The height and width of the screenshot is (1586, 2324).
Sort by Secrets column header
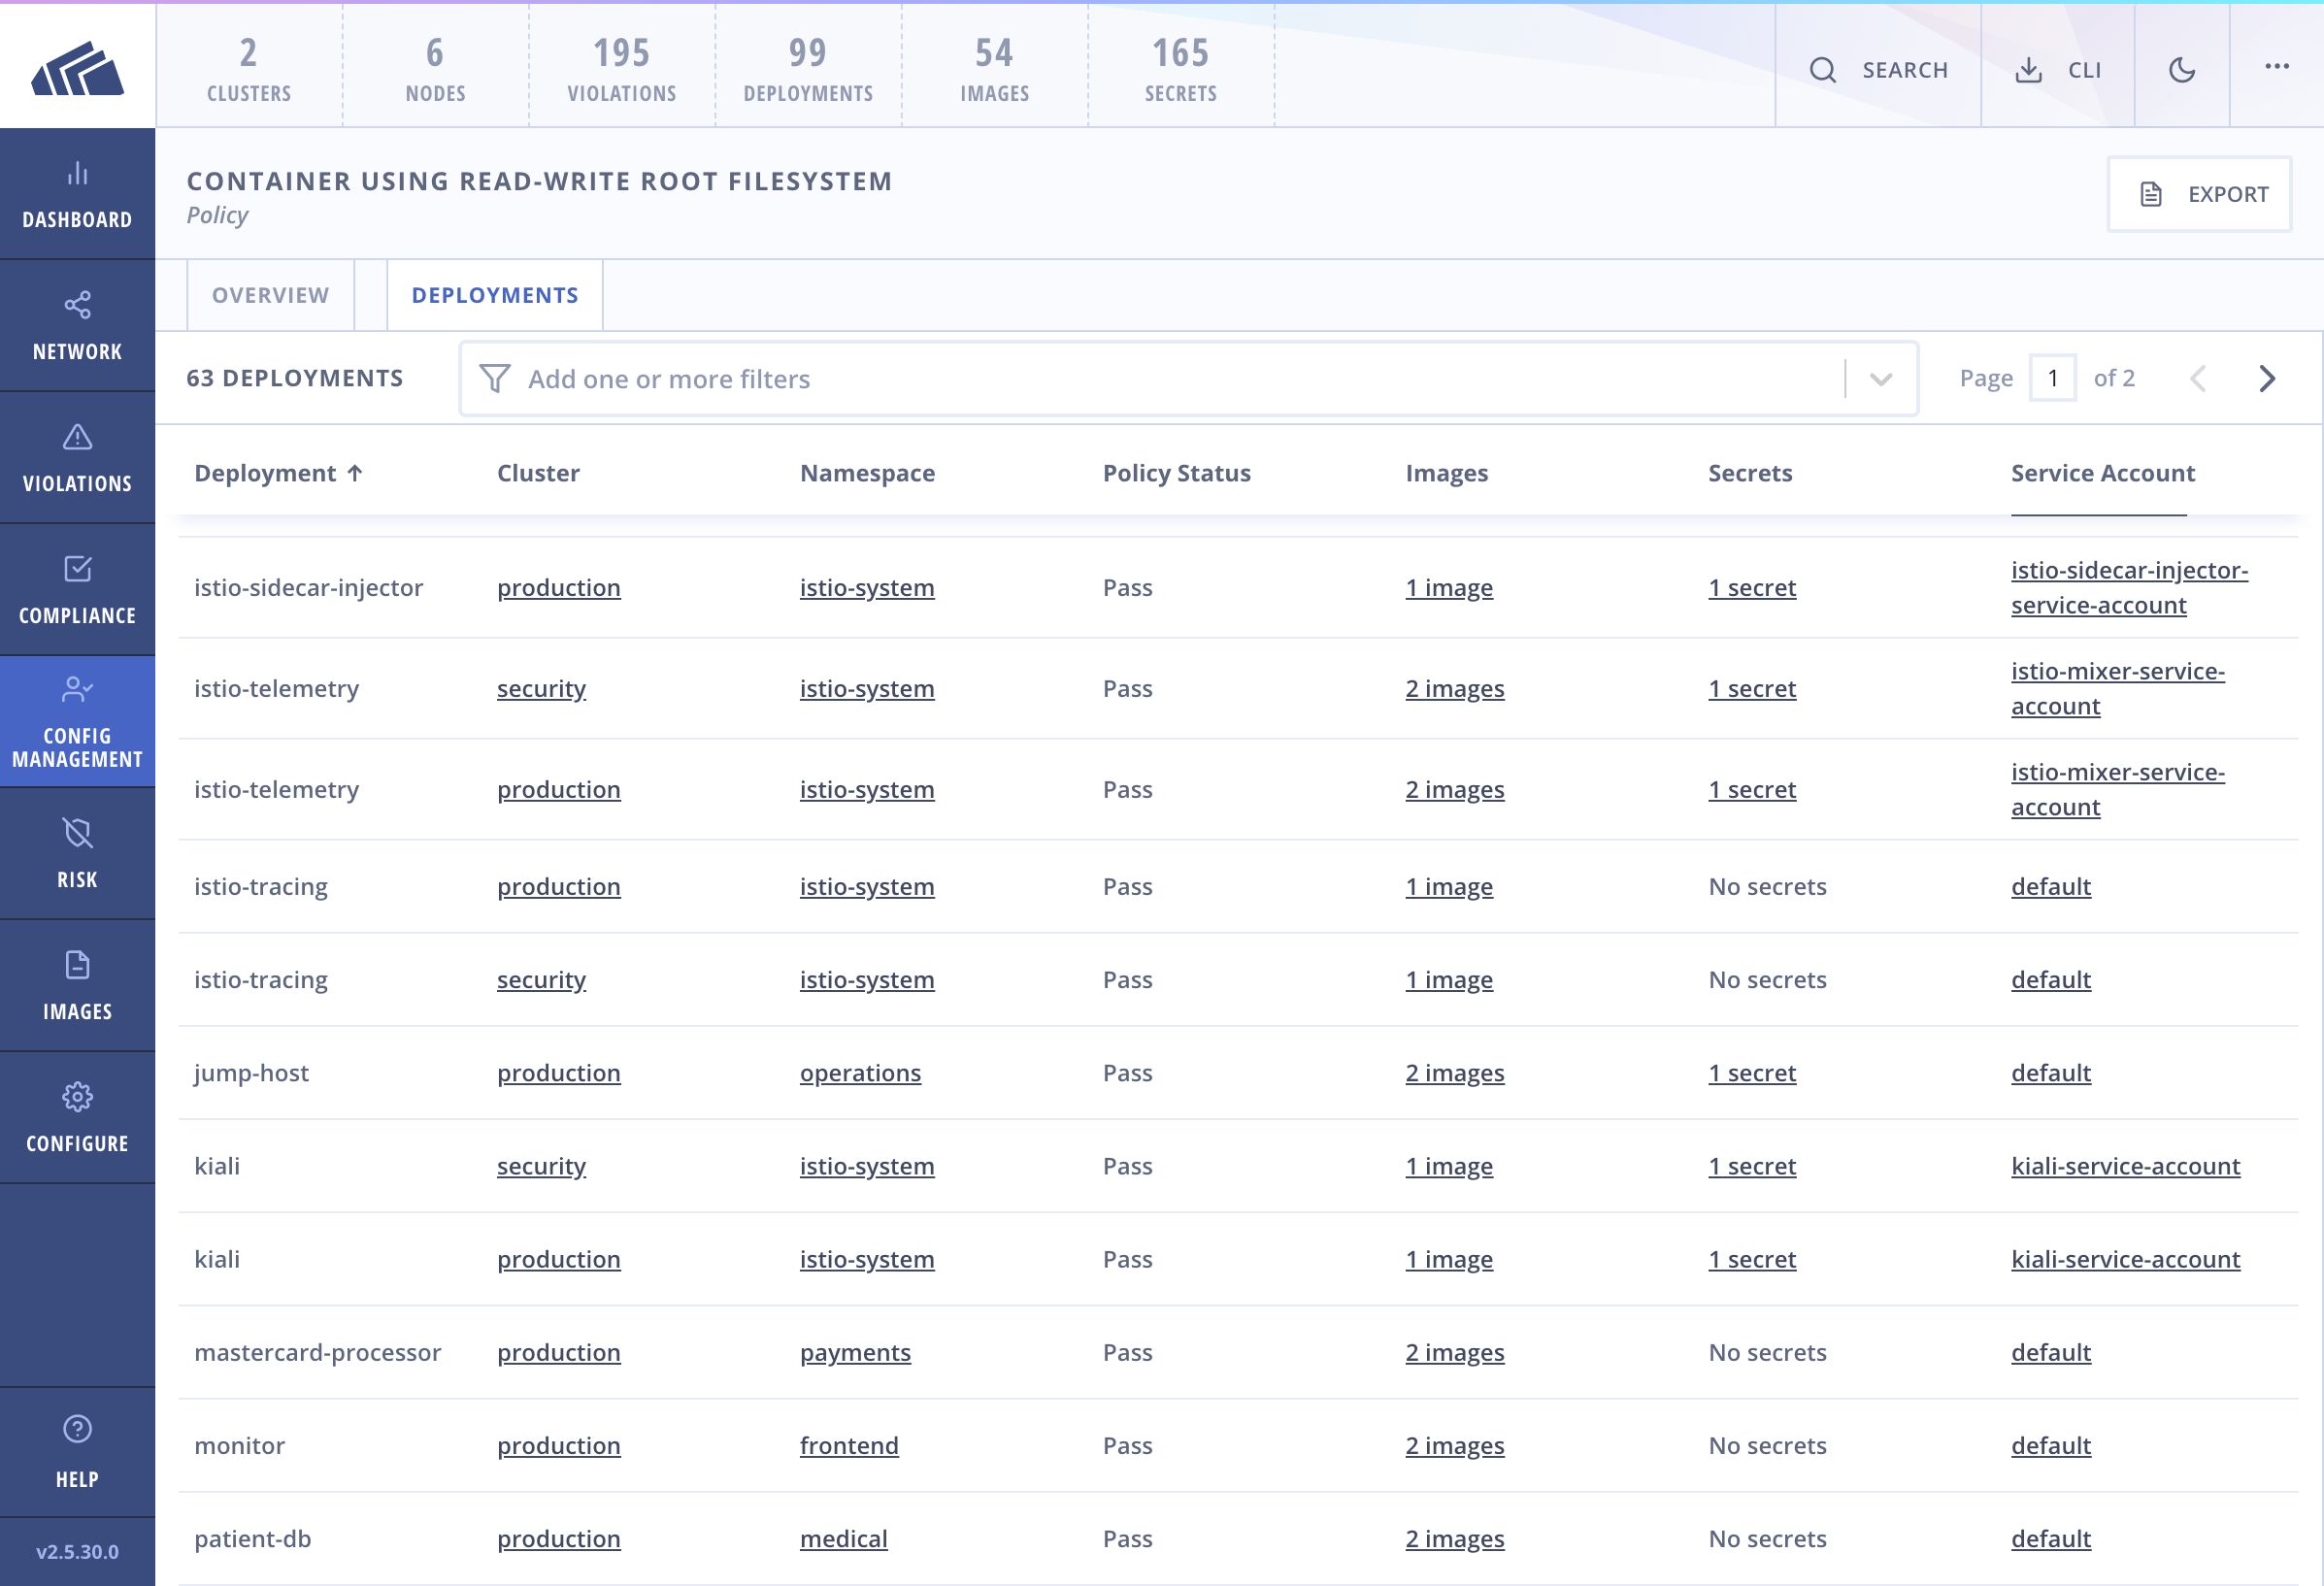click(1750, 473)
